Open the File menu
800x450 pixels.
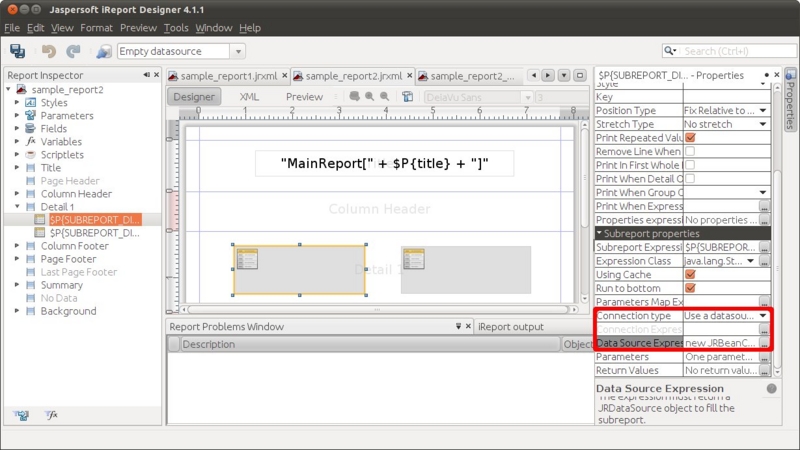pyautogui.click(x=12, y=28)
